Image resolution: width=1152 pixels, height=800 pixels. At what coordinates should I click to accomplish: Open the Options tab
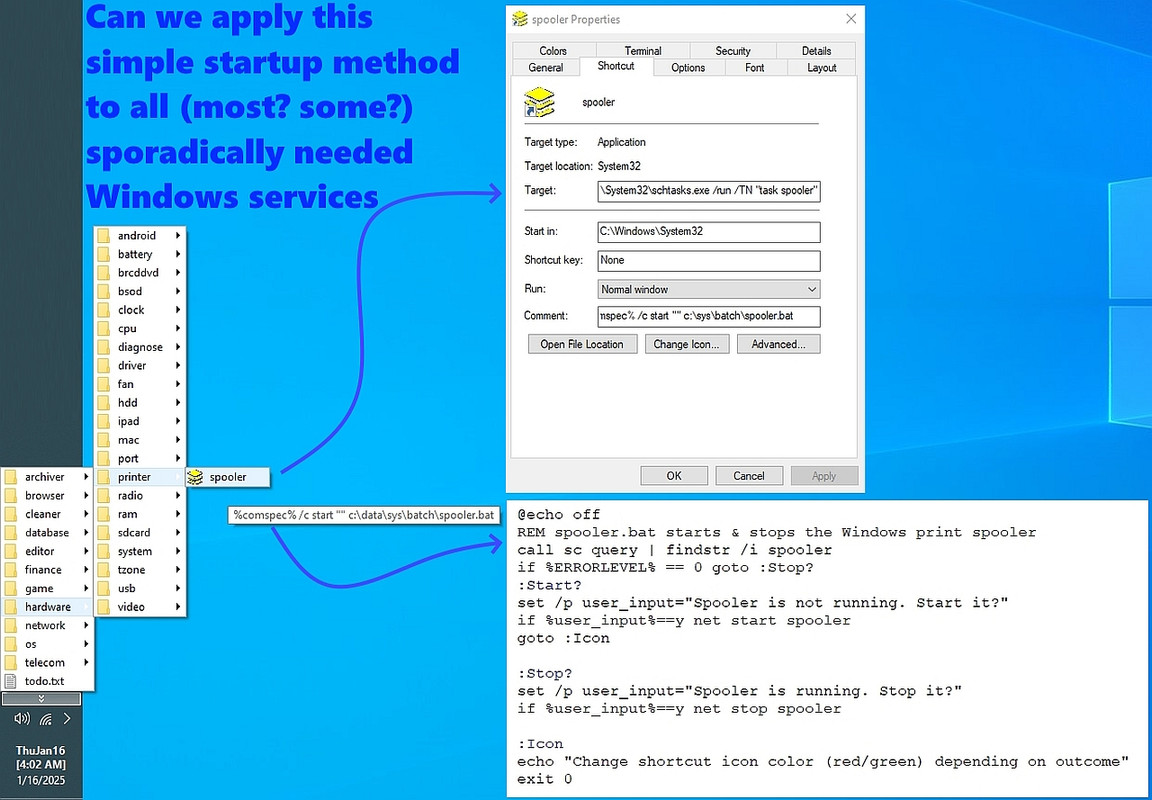pyautogui.click(x=688, y=68)
